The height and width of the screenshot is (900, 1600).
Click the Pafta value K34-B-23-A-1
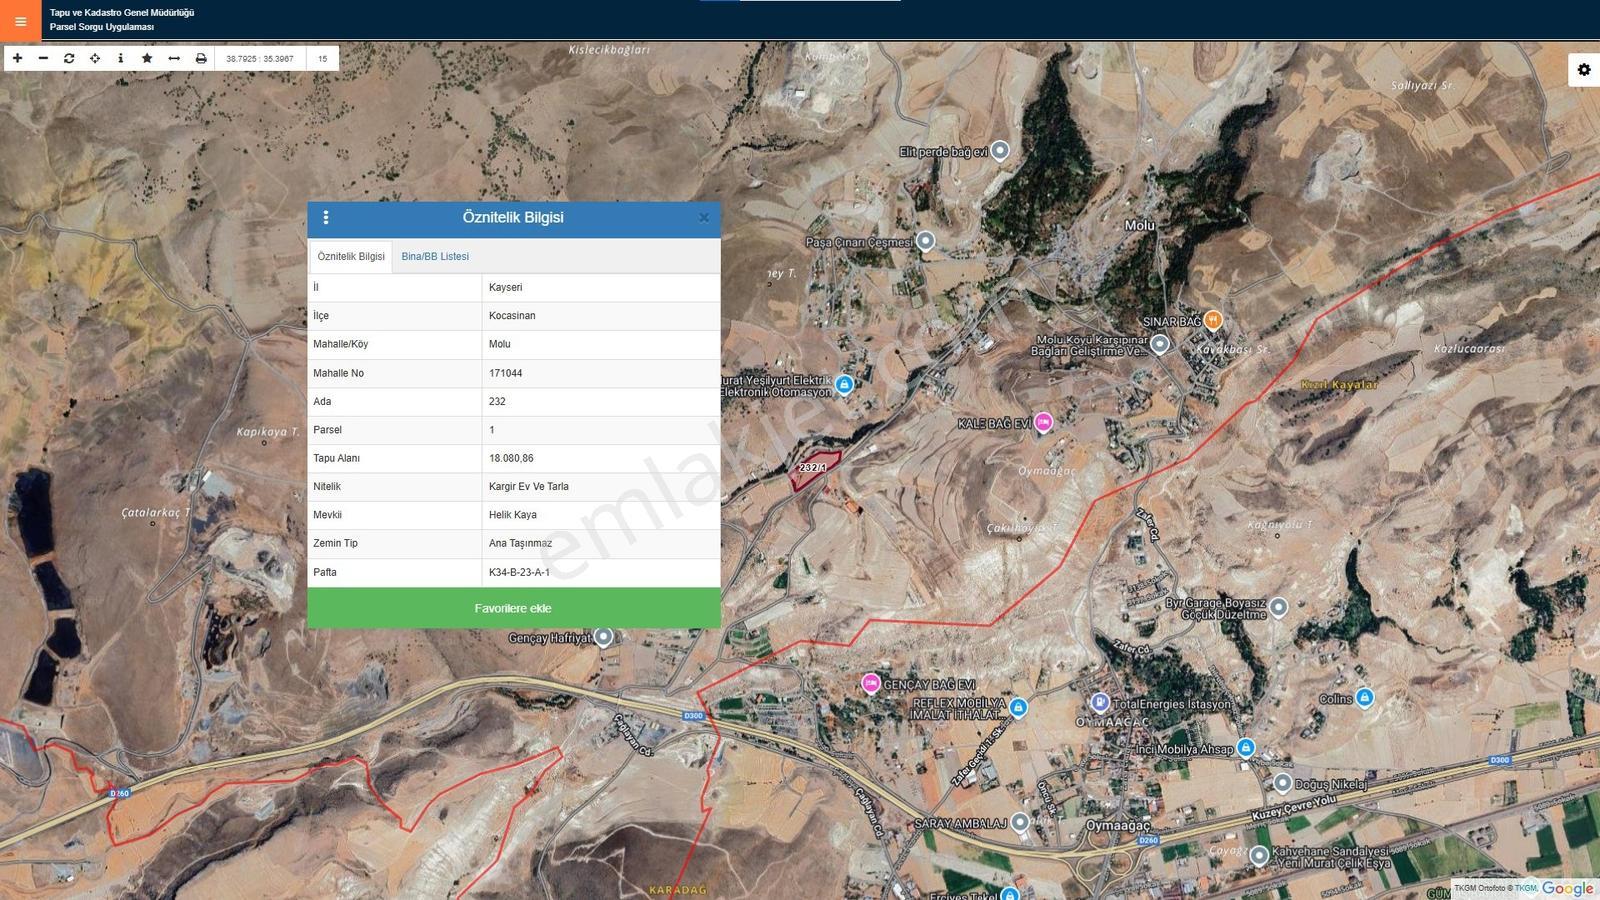point(601,572)
